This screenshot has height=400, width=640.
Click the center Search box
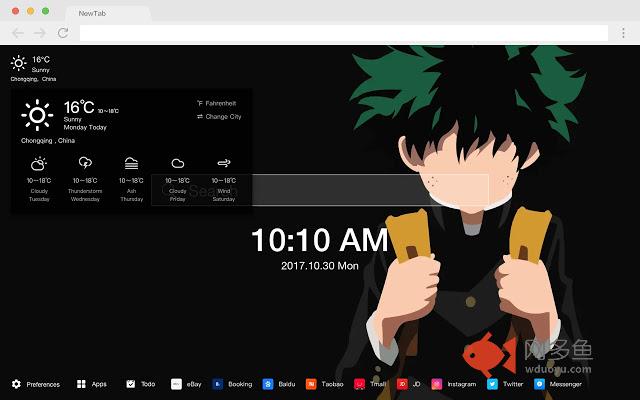pyautogui.click(x=320, y=190)
